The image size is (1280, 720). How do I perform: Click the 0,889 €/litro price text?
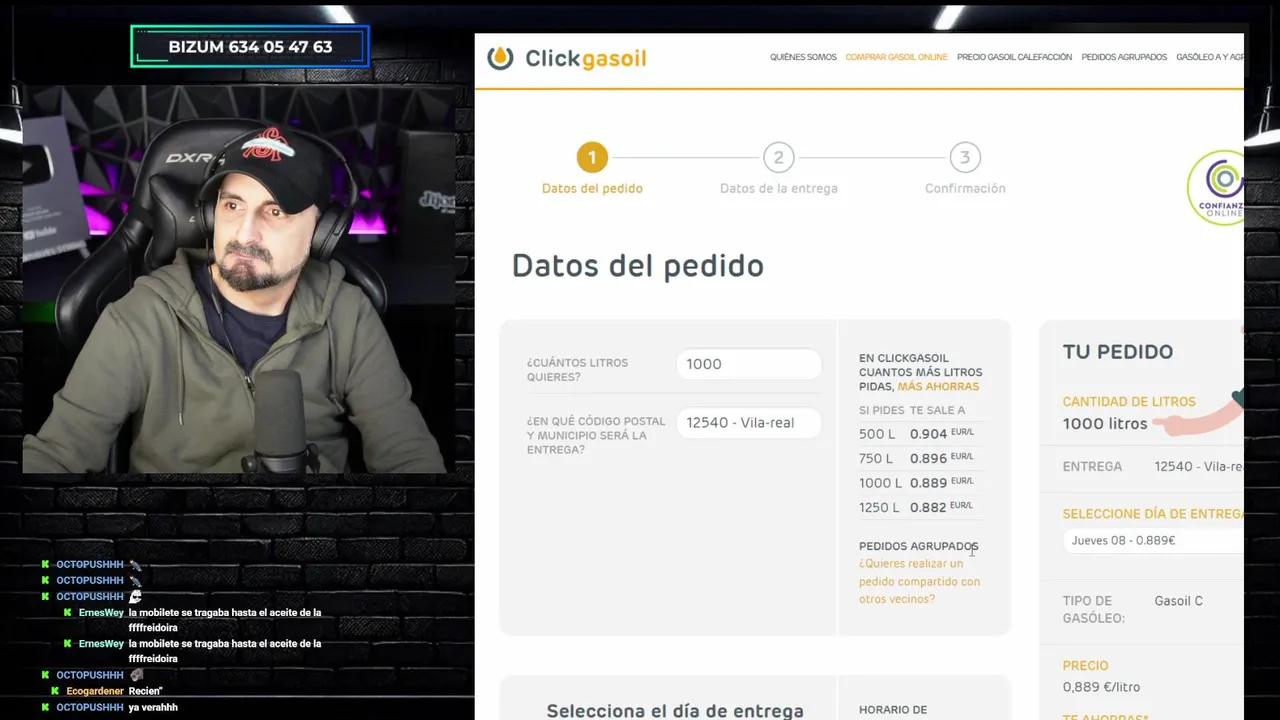click(x=1101, y=687)
